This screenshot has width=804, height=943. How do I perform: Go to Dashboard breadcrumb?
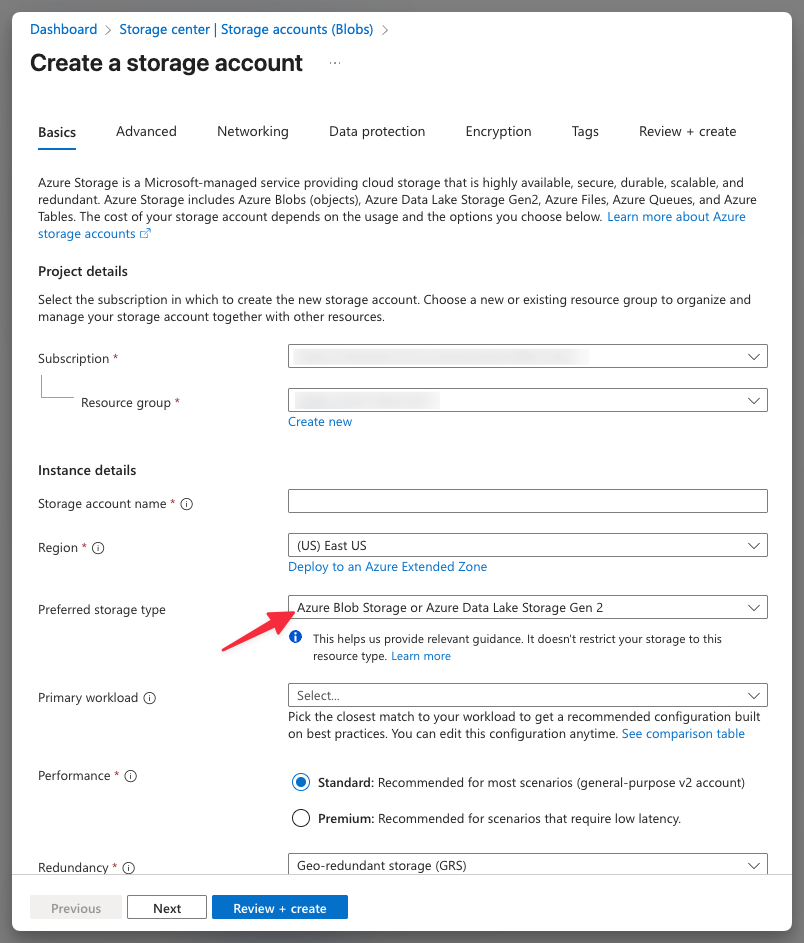point(64,29)
